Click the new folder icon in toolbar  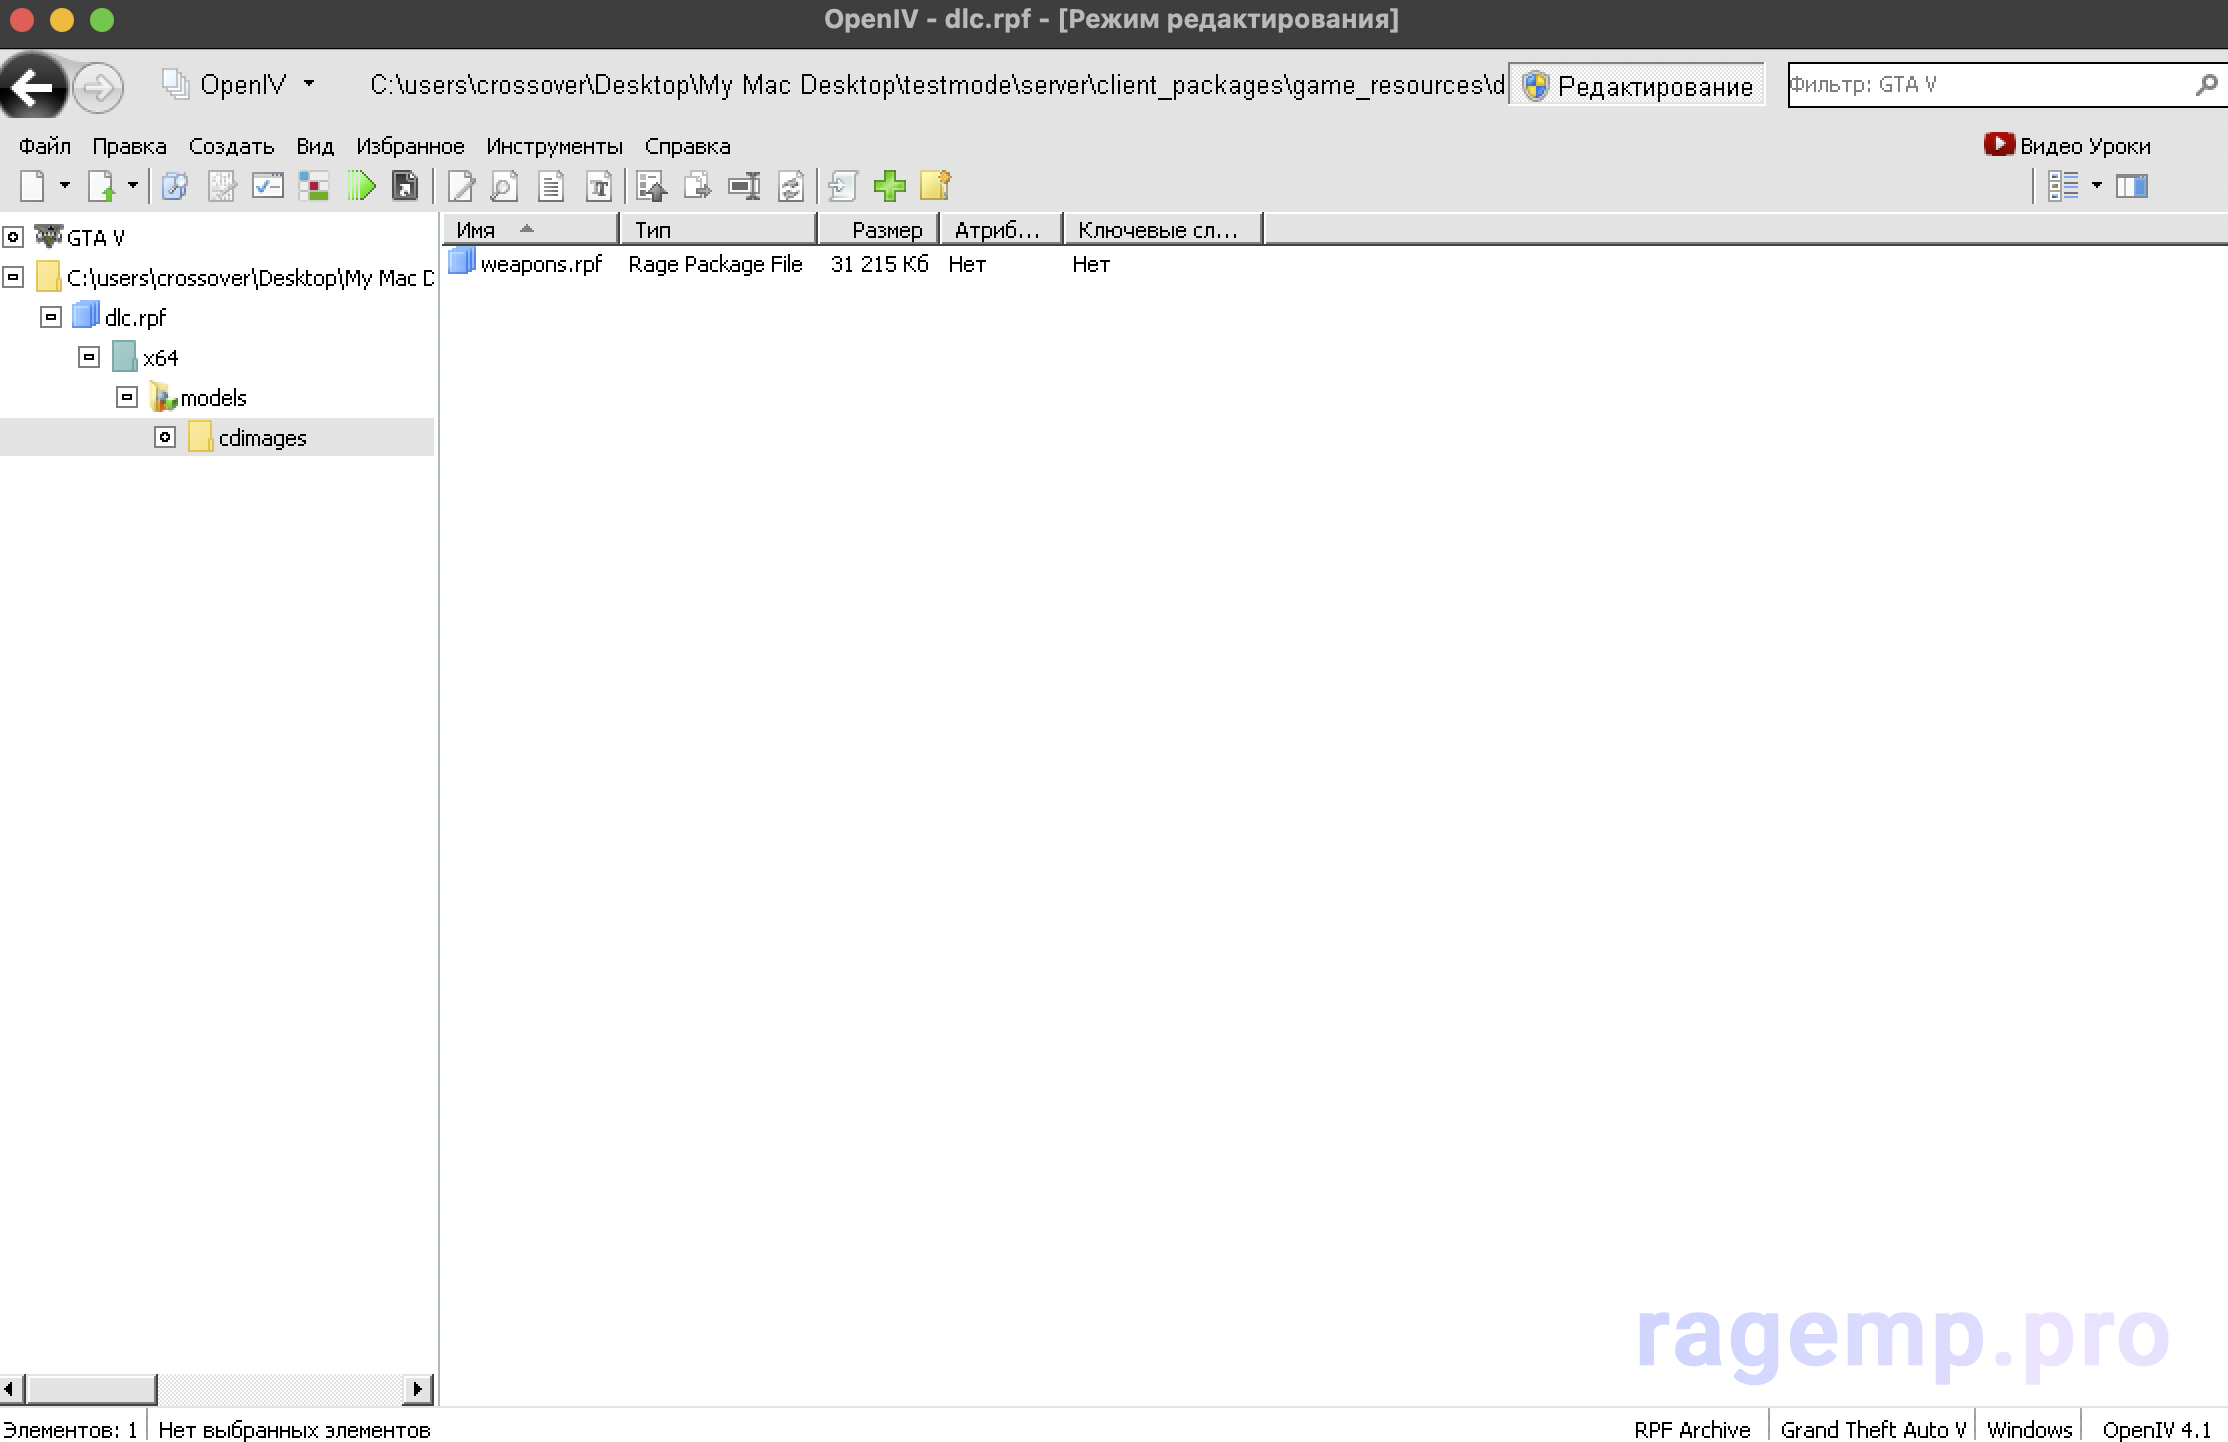[935, 186]
